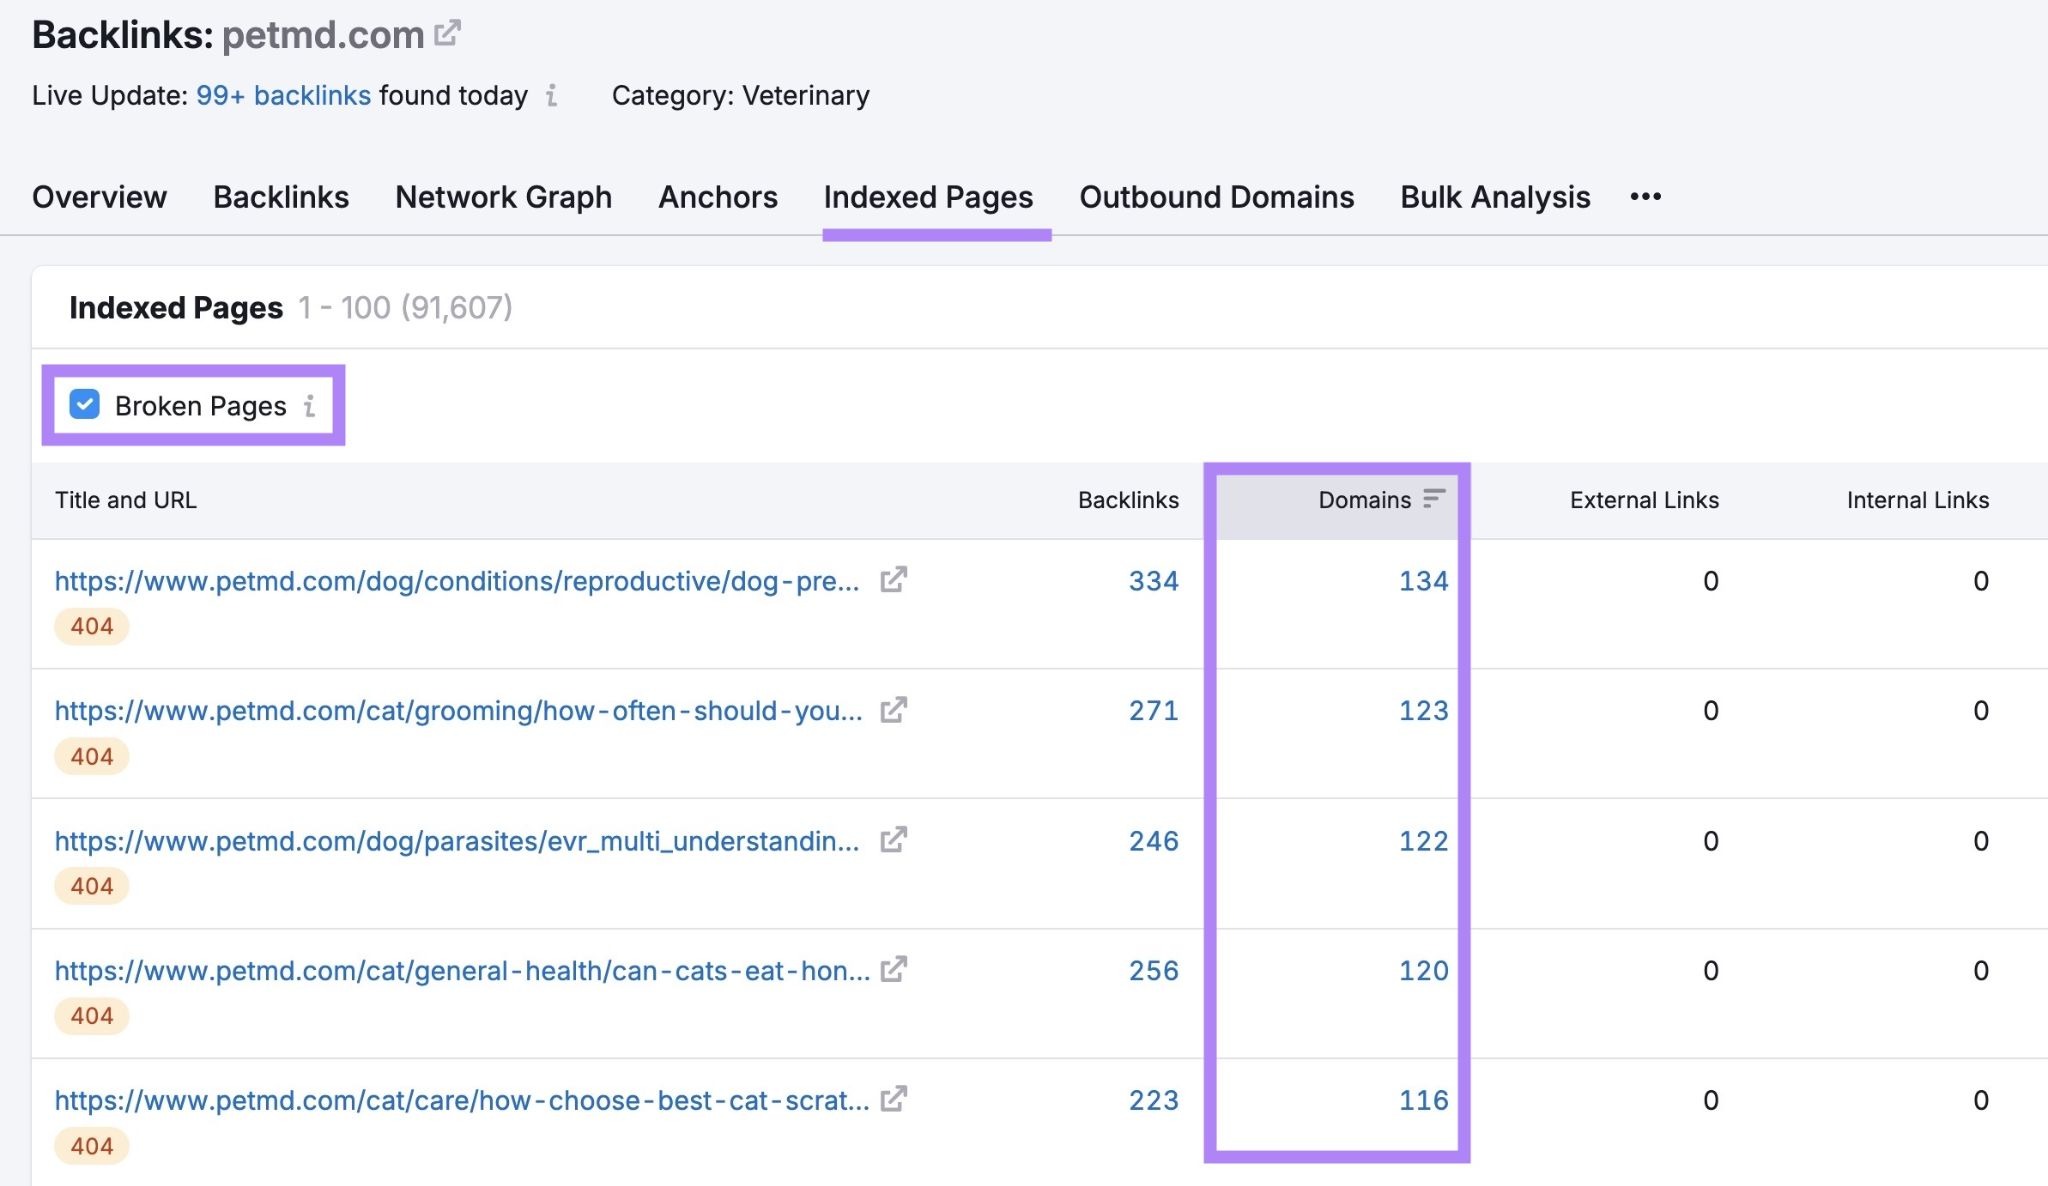Click the sort icon in the Domains column header
2048x1186 pixels.
click(x=1434, y=497)
